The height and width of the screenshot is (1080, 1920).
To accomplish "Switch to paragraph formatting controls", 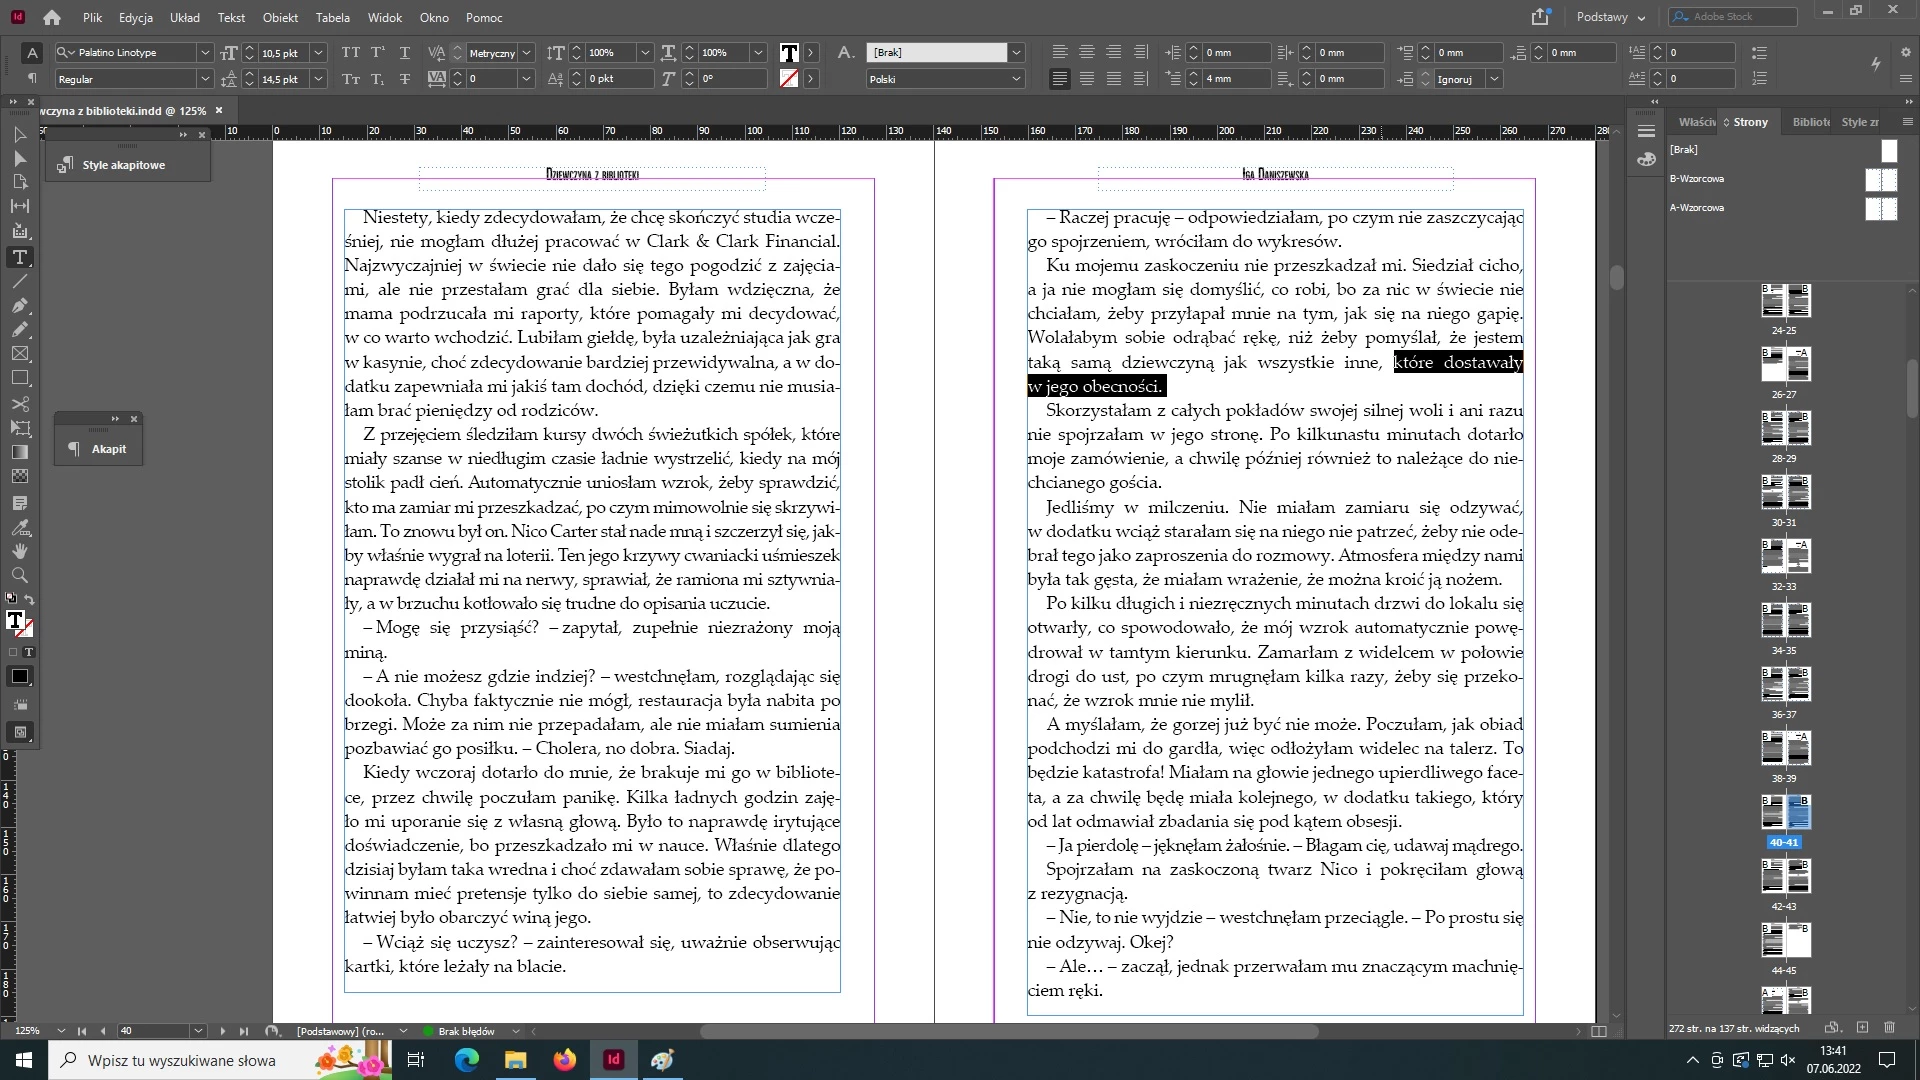I will tap(32, 78).
